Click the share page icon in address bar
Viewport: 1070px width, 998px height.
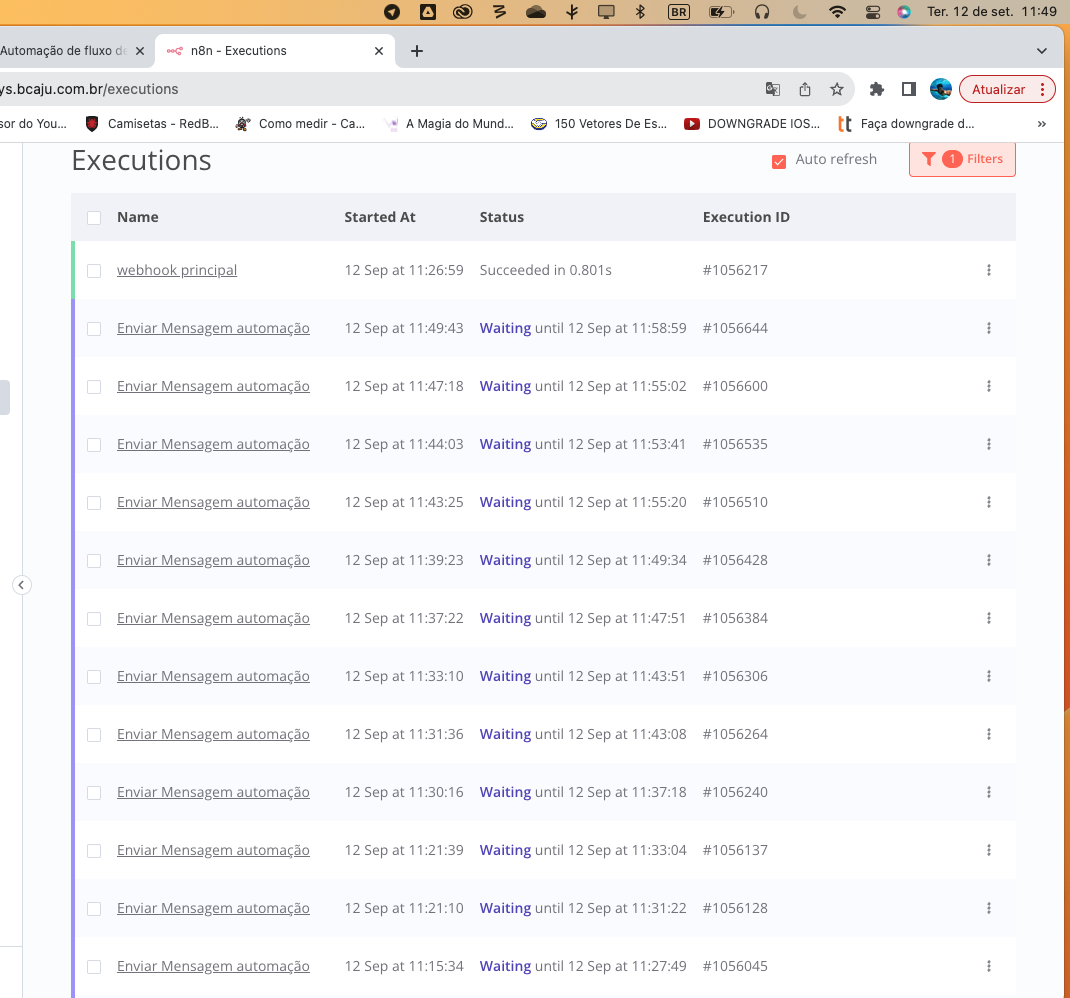(805, 89)
